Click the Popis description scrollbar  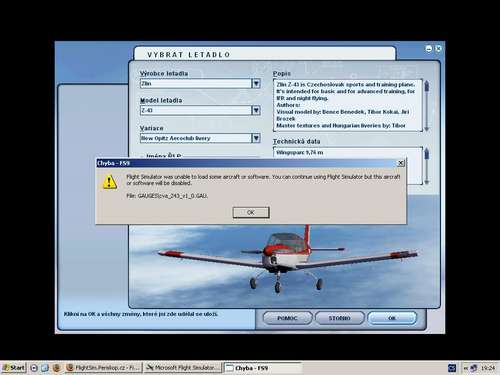tap(426, 105)
